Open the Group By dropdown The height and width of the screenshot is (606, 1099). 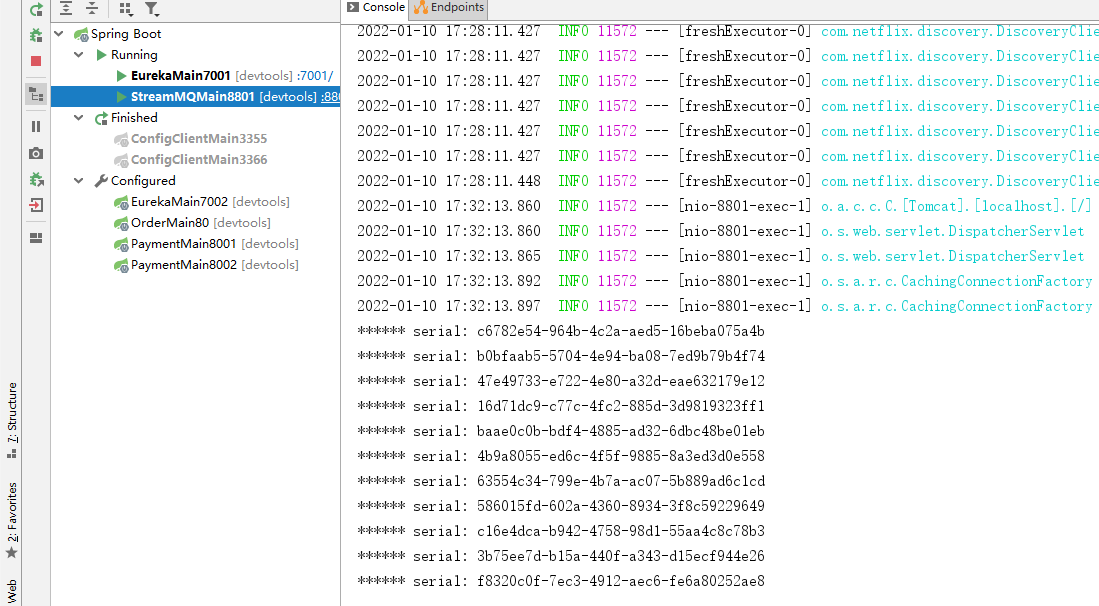click(x=125, y=8)
